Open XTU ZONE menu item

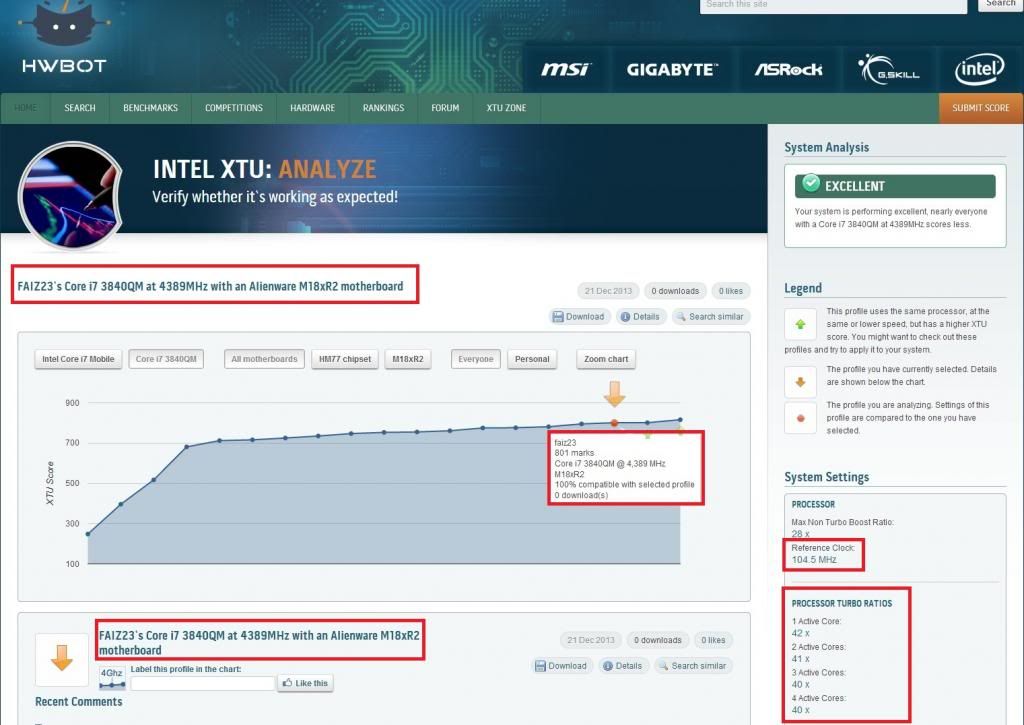(x=506, y=108)
